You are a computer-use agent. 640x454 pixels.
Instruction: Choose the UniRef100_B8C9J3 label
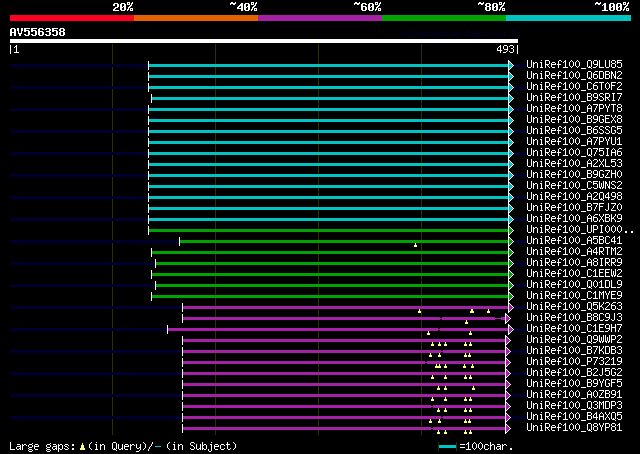[574, 318]
